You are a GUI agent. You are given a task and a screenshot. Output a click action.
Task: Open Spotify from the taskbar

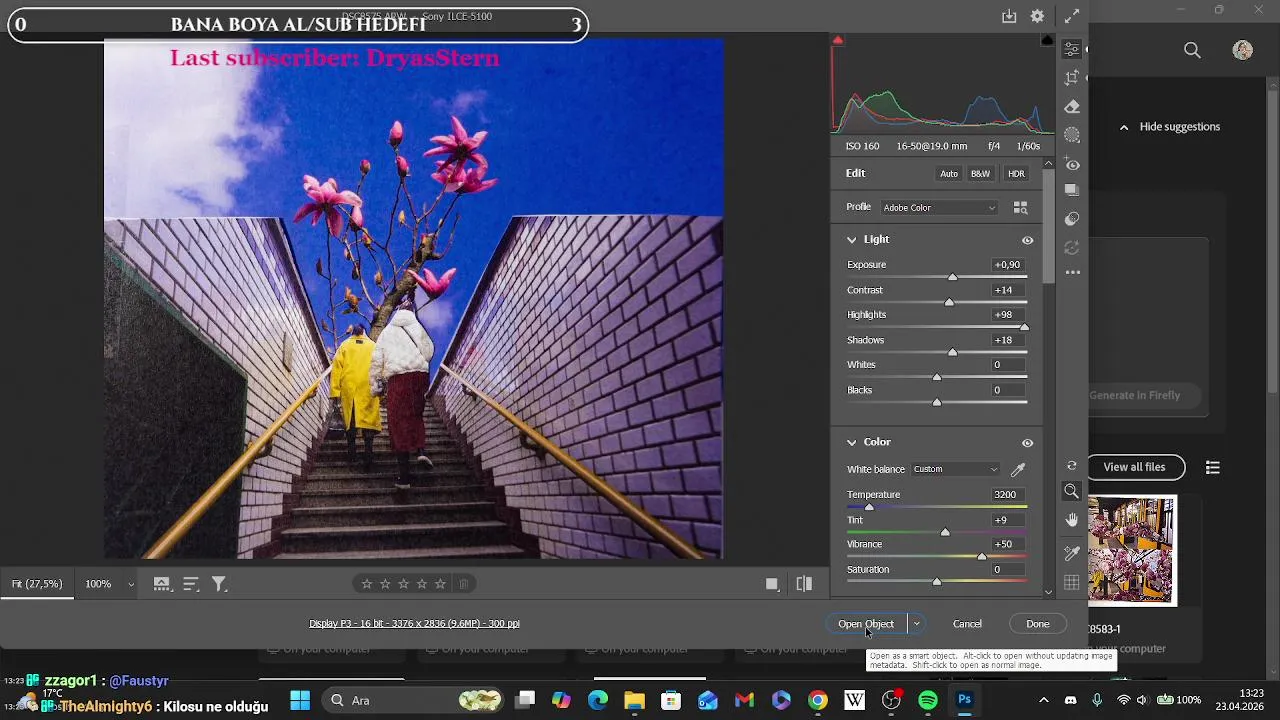(928, 700)
